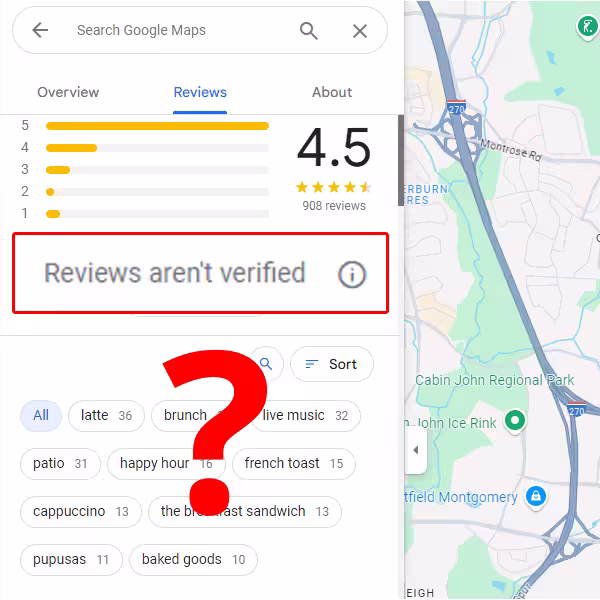600x600 pixels.
Task: Click the 5-star rating bar
Action: pos(157,126)
